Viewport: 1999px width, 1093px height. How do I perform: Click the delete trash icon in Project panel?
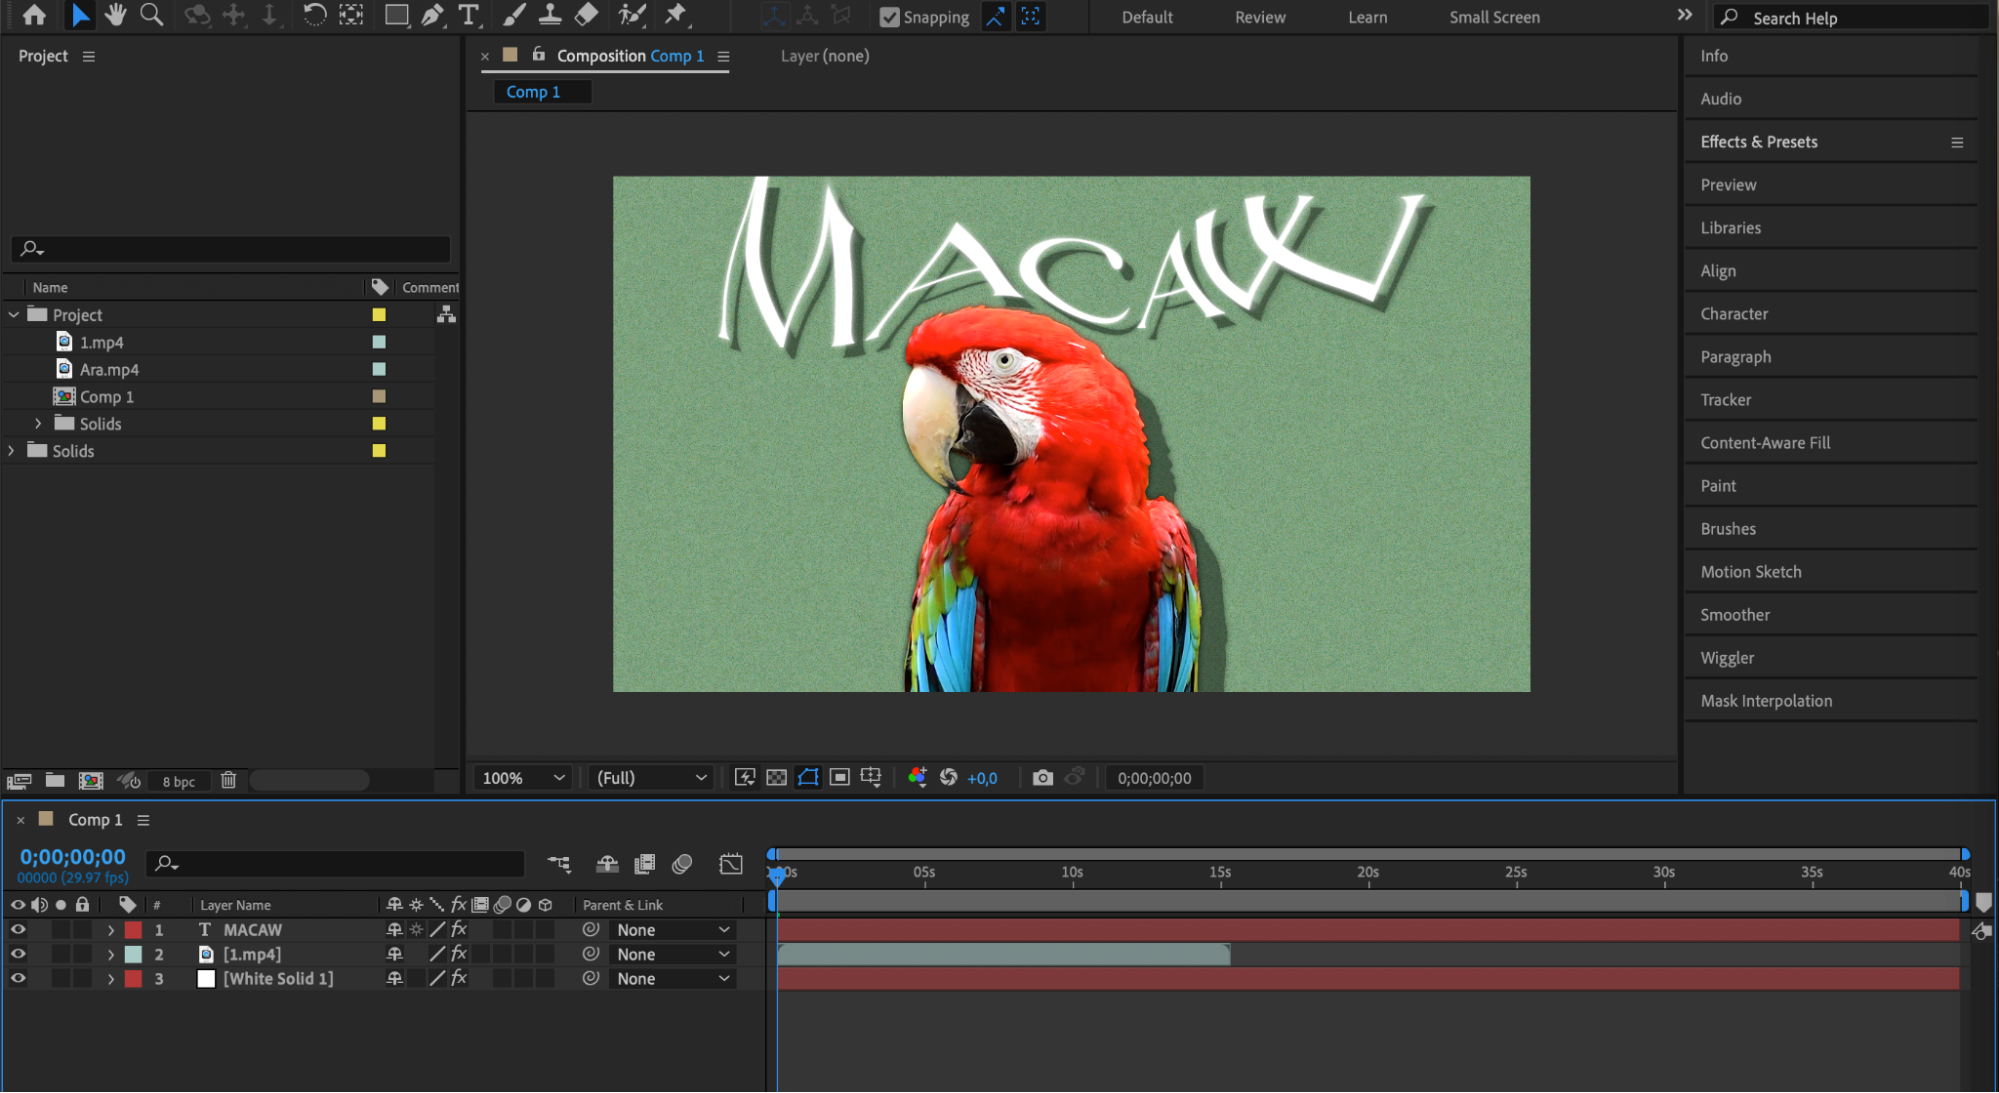pyautogui.click(x=228, y=780)
